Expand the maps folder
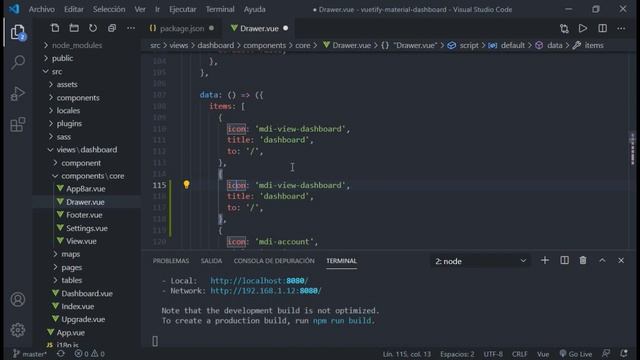Screen dimensions: 640x360 67,254
